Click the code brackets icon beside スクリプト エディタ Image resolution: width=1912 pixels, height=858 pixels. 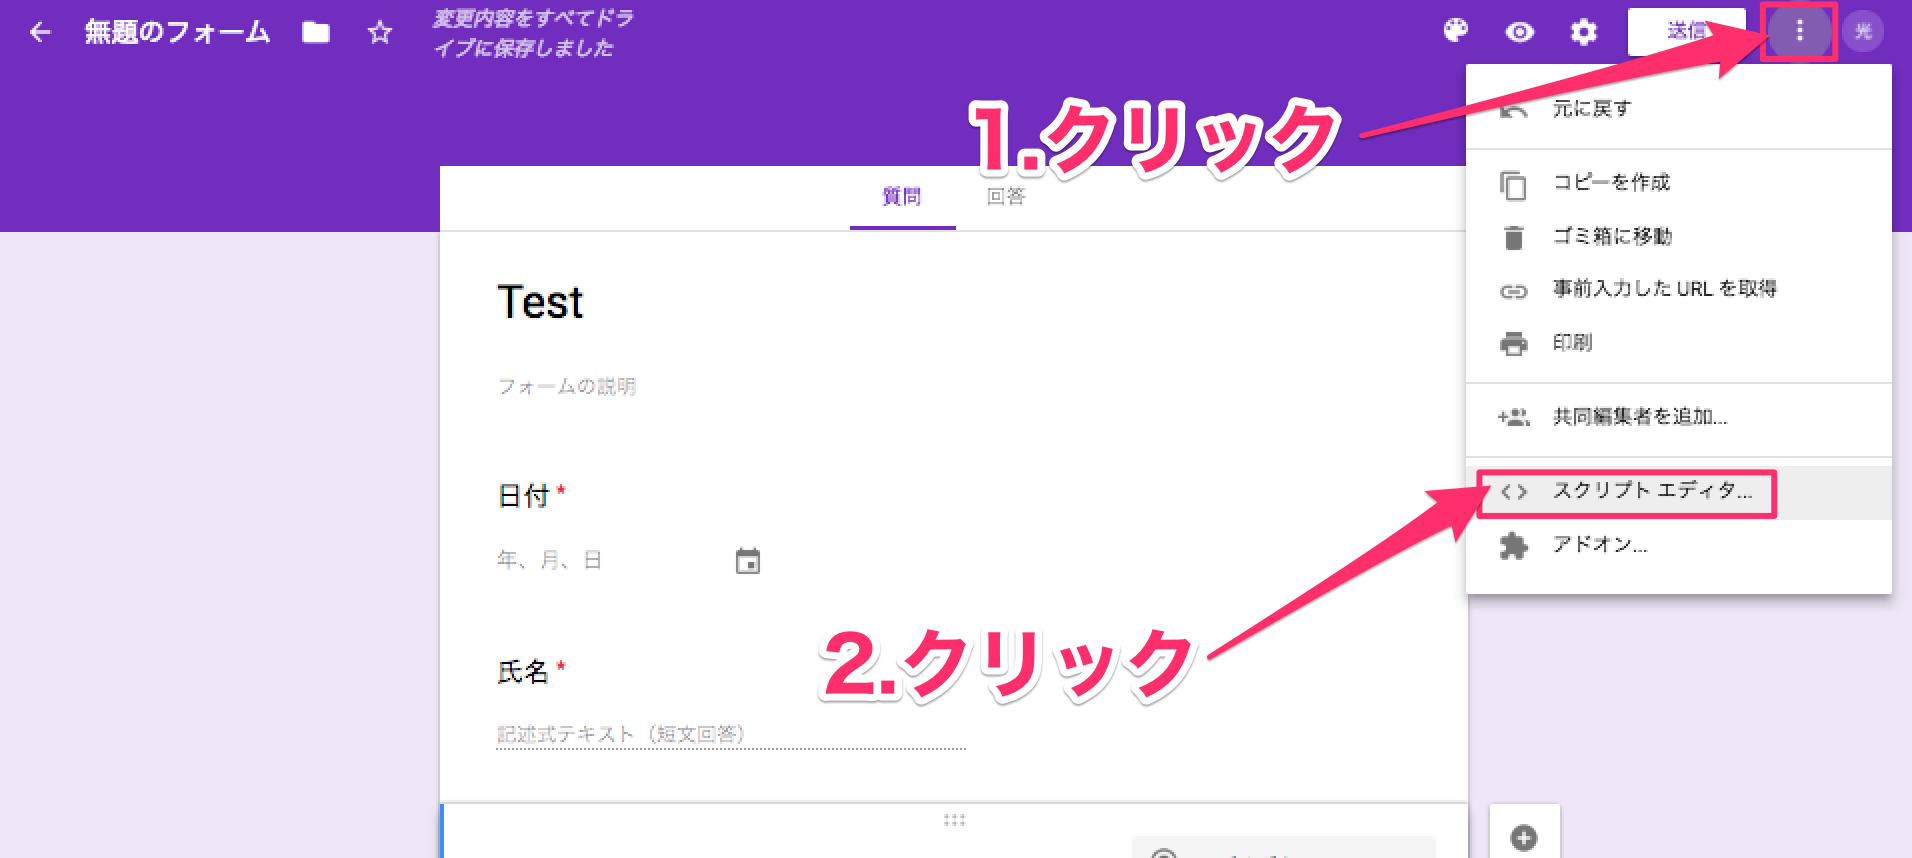pos(1514,491)
